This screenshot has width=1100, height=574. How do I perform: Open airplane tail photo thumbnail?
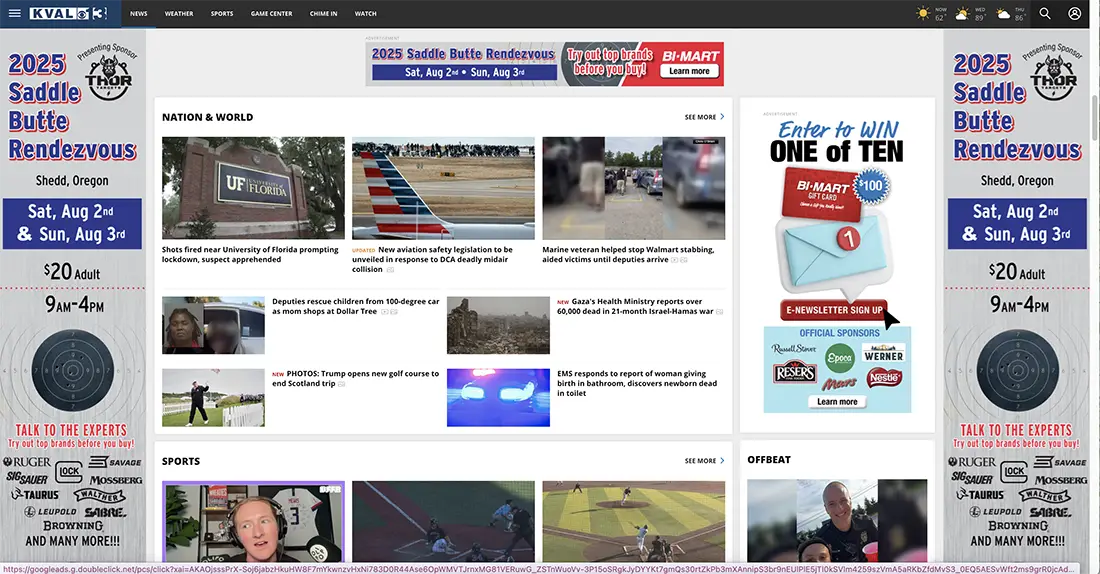point(443,188)
